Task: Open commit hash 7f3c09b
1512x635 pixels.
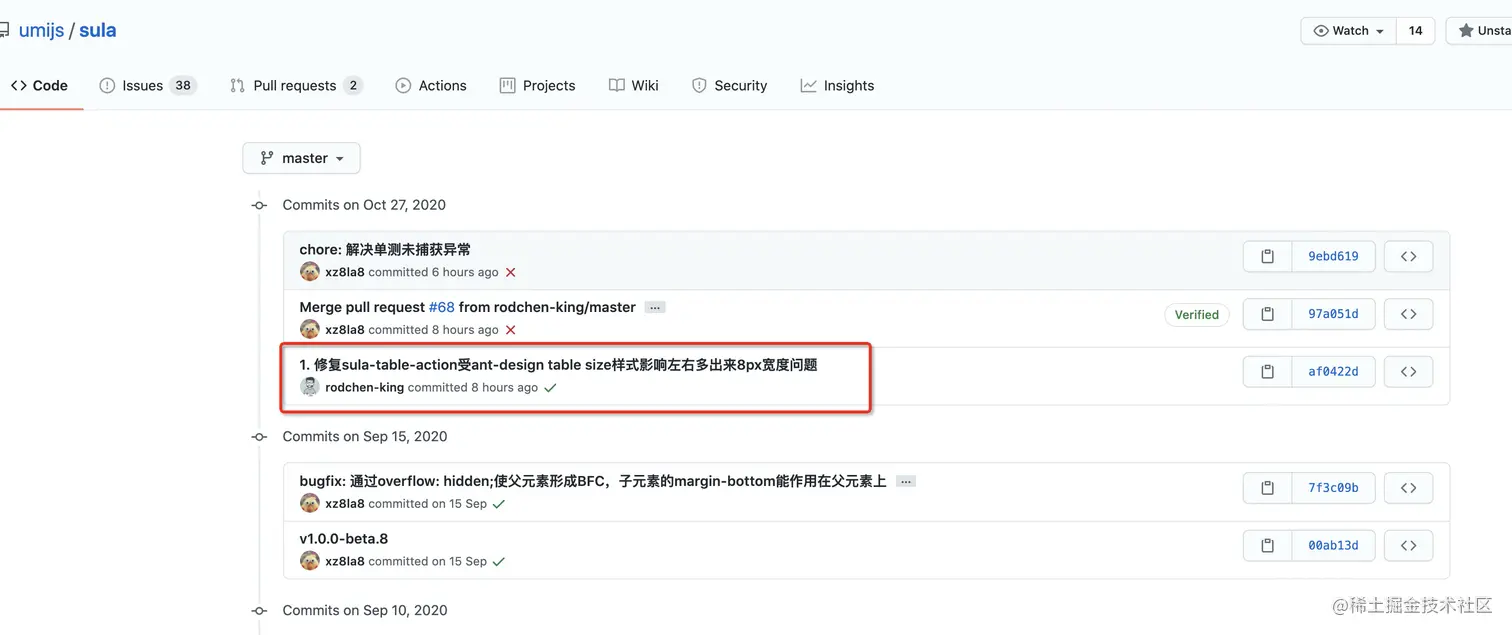Action: [x=1333, y=488]
